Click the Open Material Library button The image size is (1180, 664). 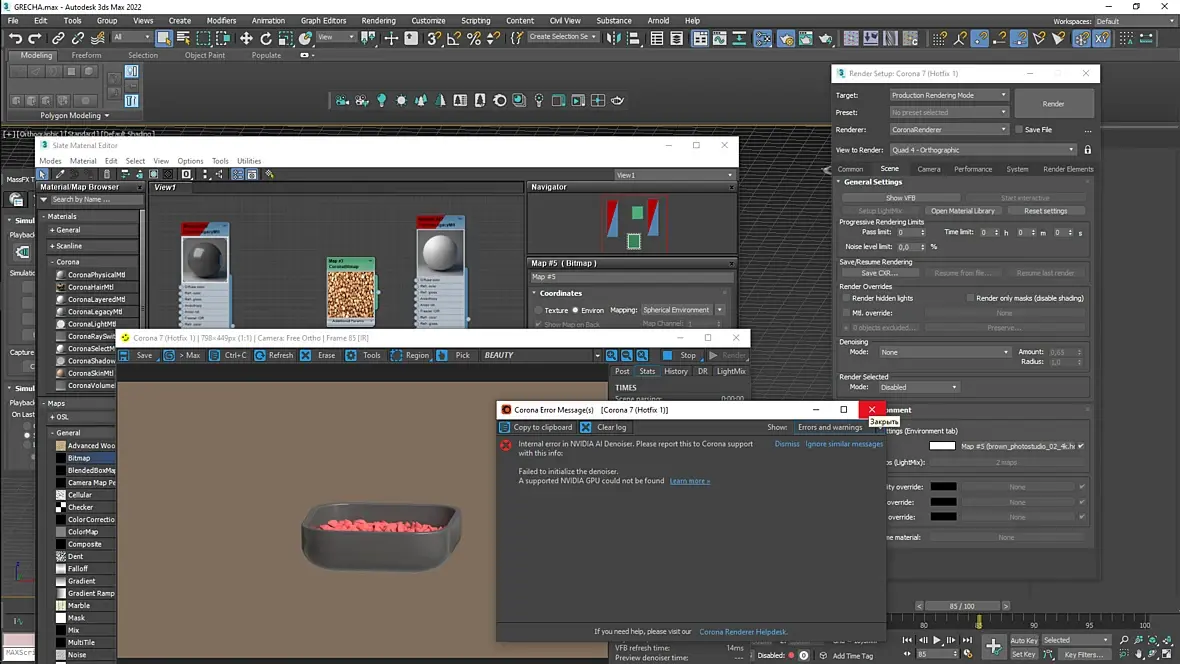coord(963,211)
